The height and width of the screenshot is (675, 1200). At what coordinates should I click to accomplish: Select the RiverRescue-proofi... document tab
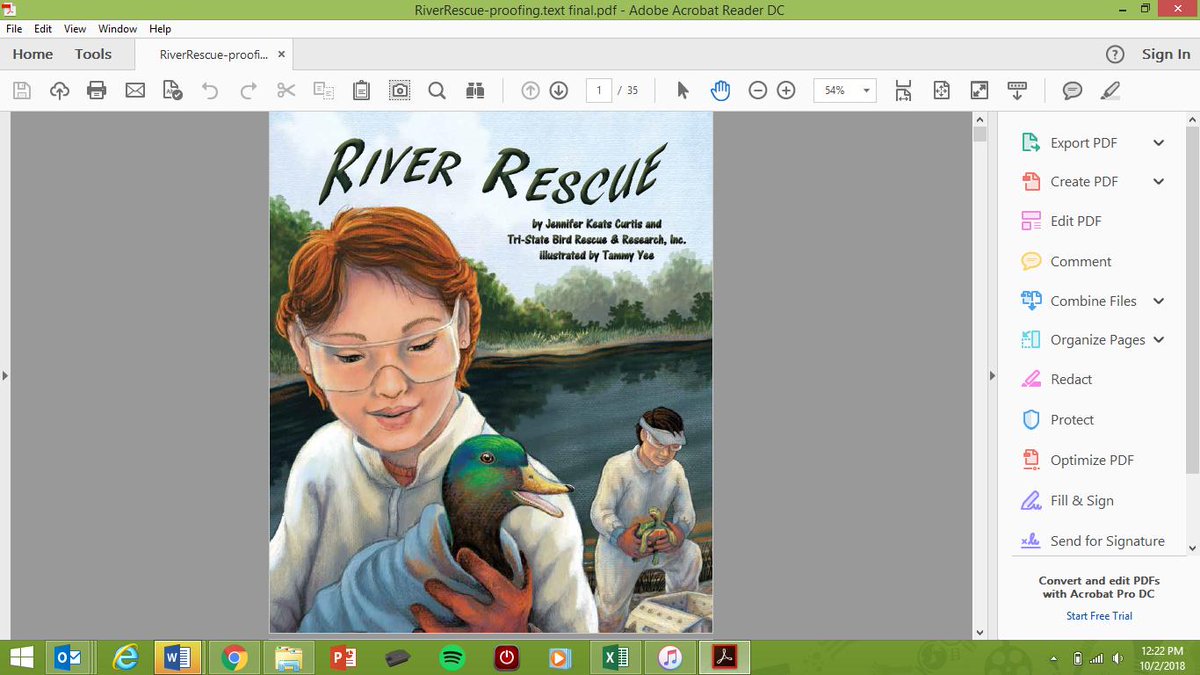[215, 55]
